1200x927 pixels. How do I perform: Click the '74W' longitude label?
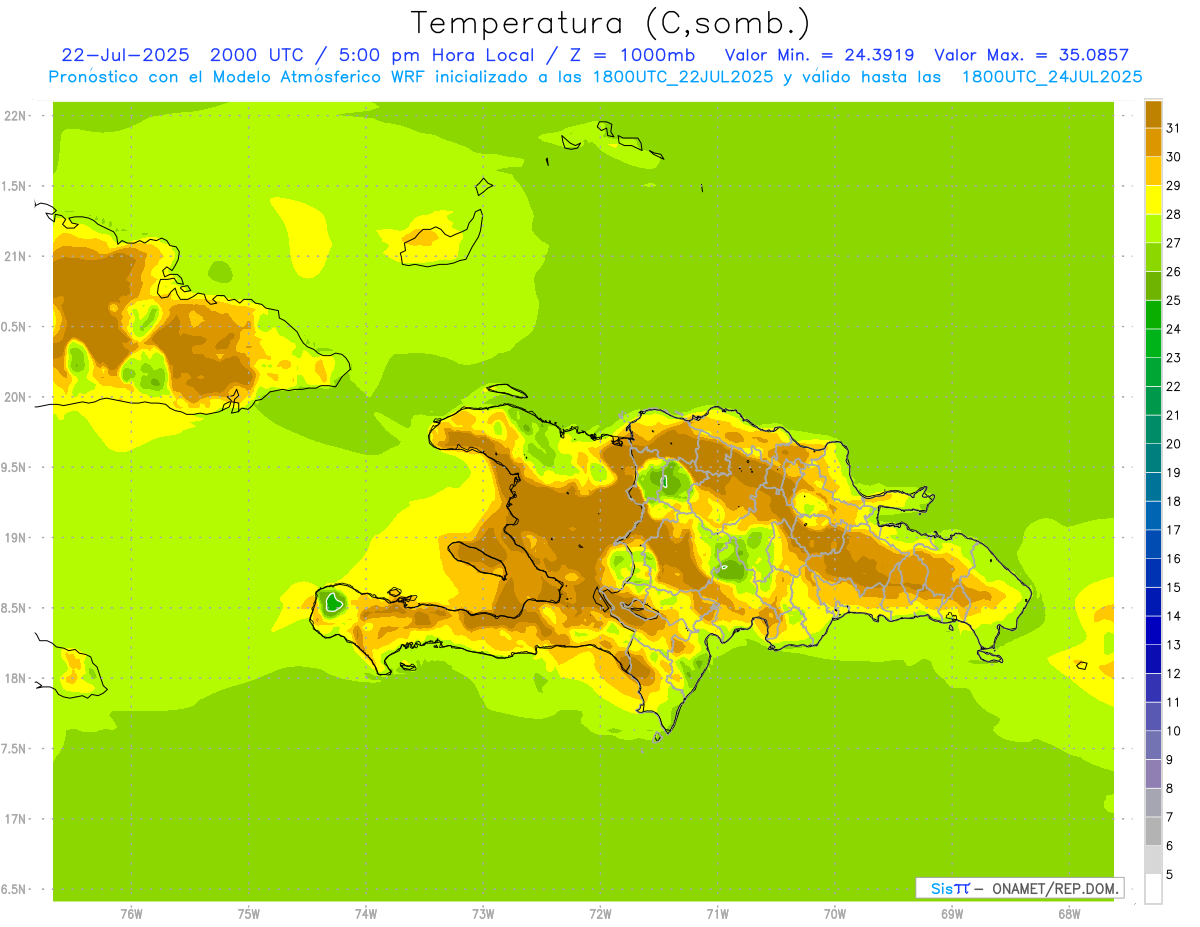pos(366,914)
